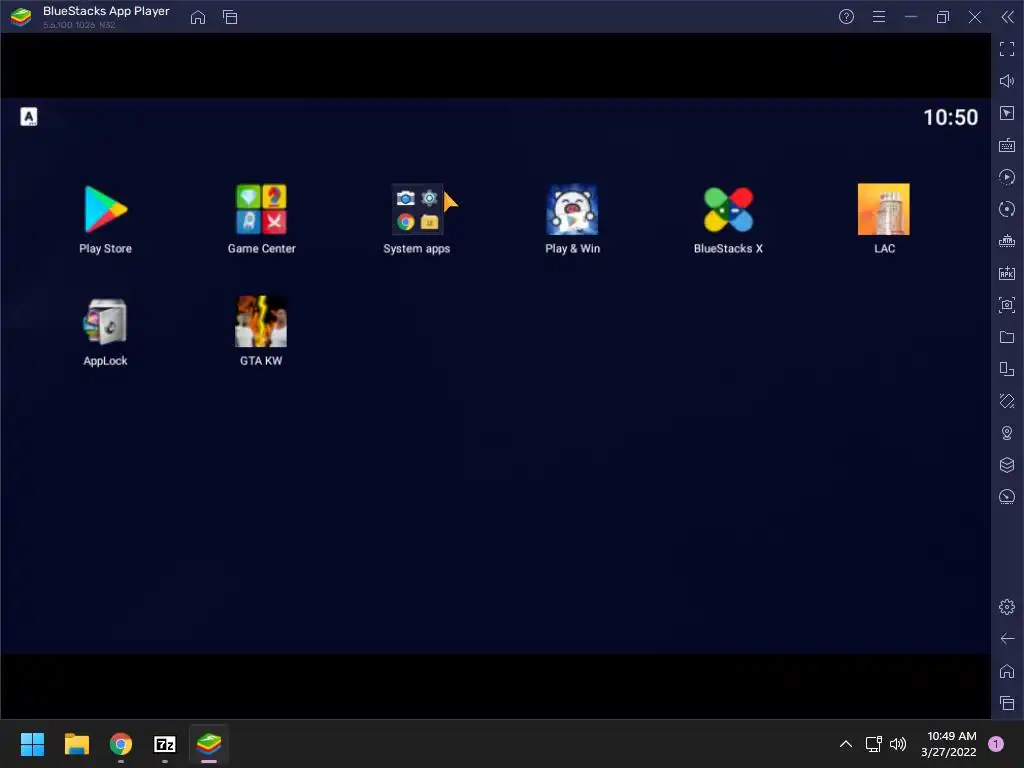
Task: Click BlueStacks icon in the taskbar
Action: [209, 744]
